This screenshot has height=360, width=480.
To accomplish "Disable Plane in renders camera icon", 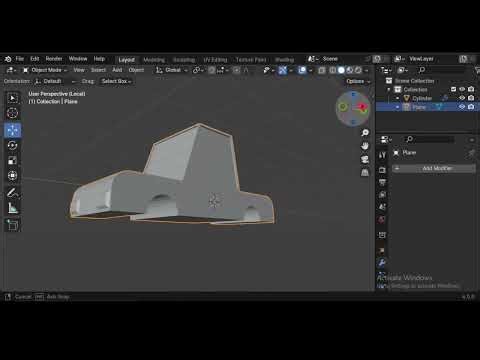I will (471, 107).
